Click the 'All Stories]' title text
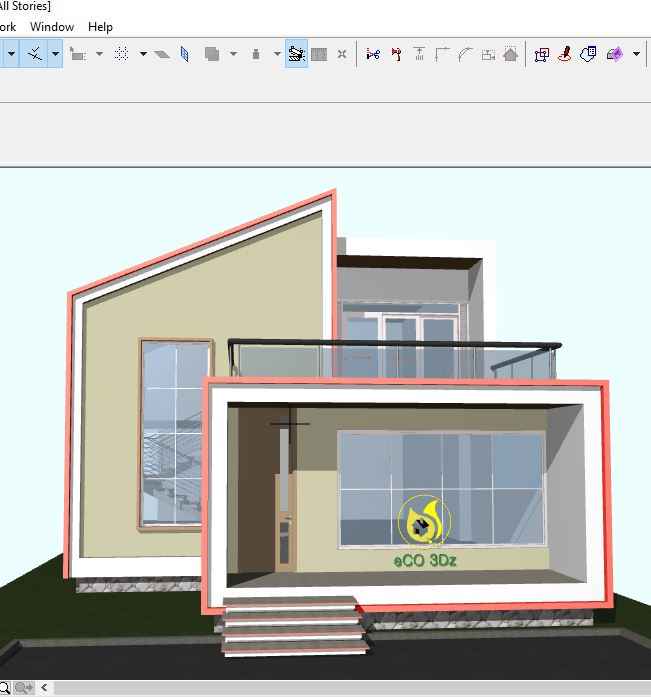Screen dimensions: 651x697 pos(25,6)
